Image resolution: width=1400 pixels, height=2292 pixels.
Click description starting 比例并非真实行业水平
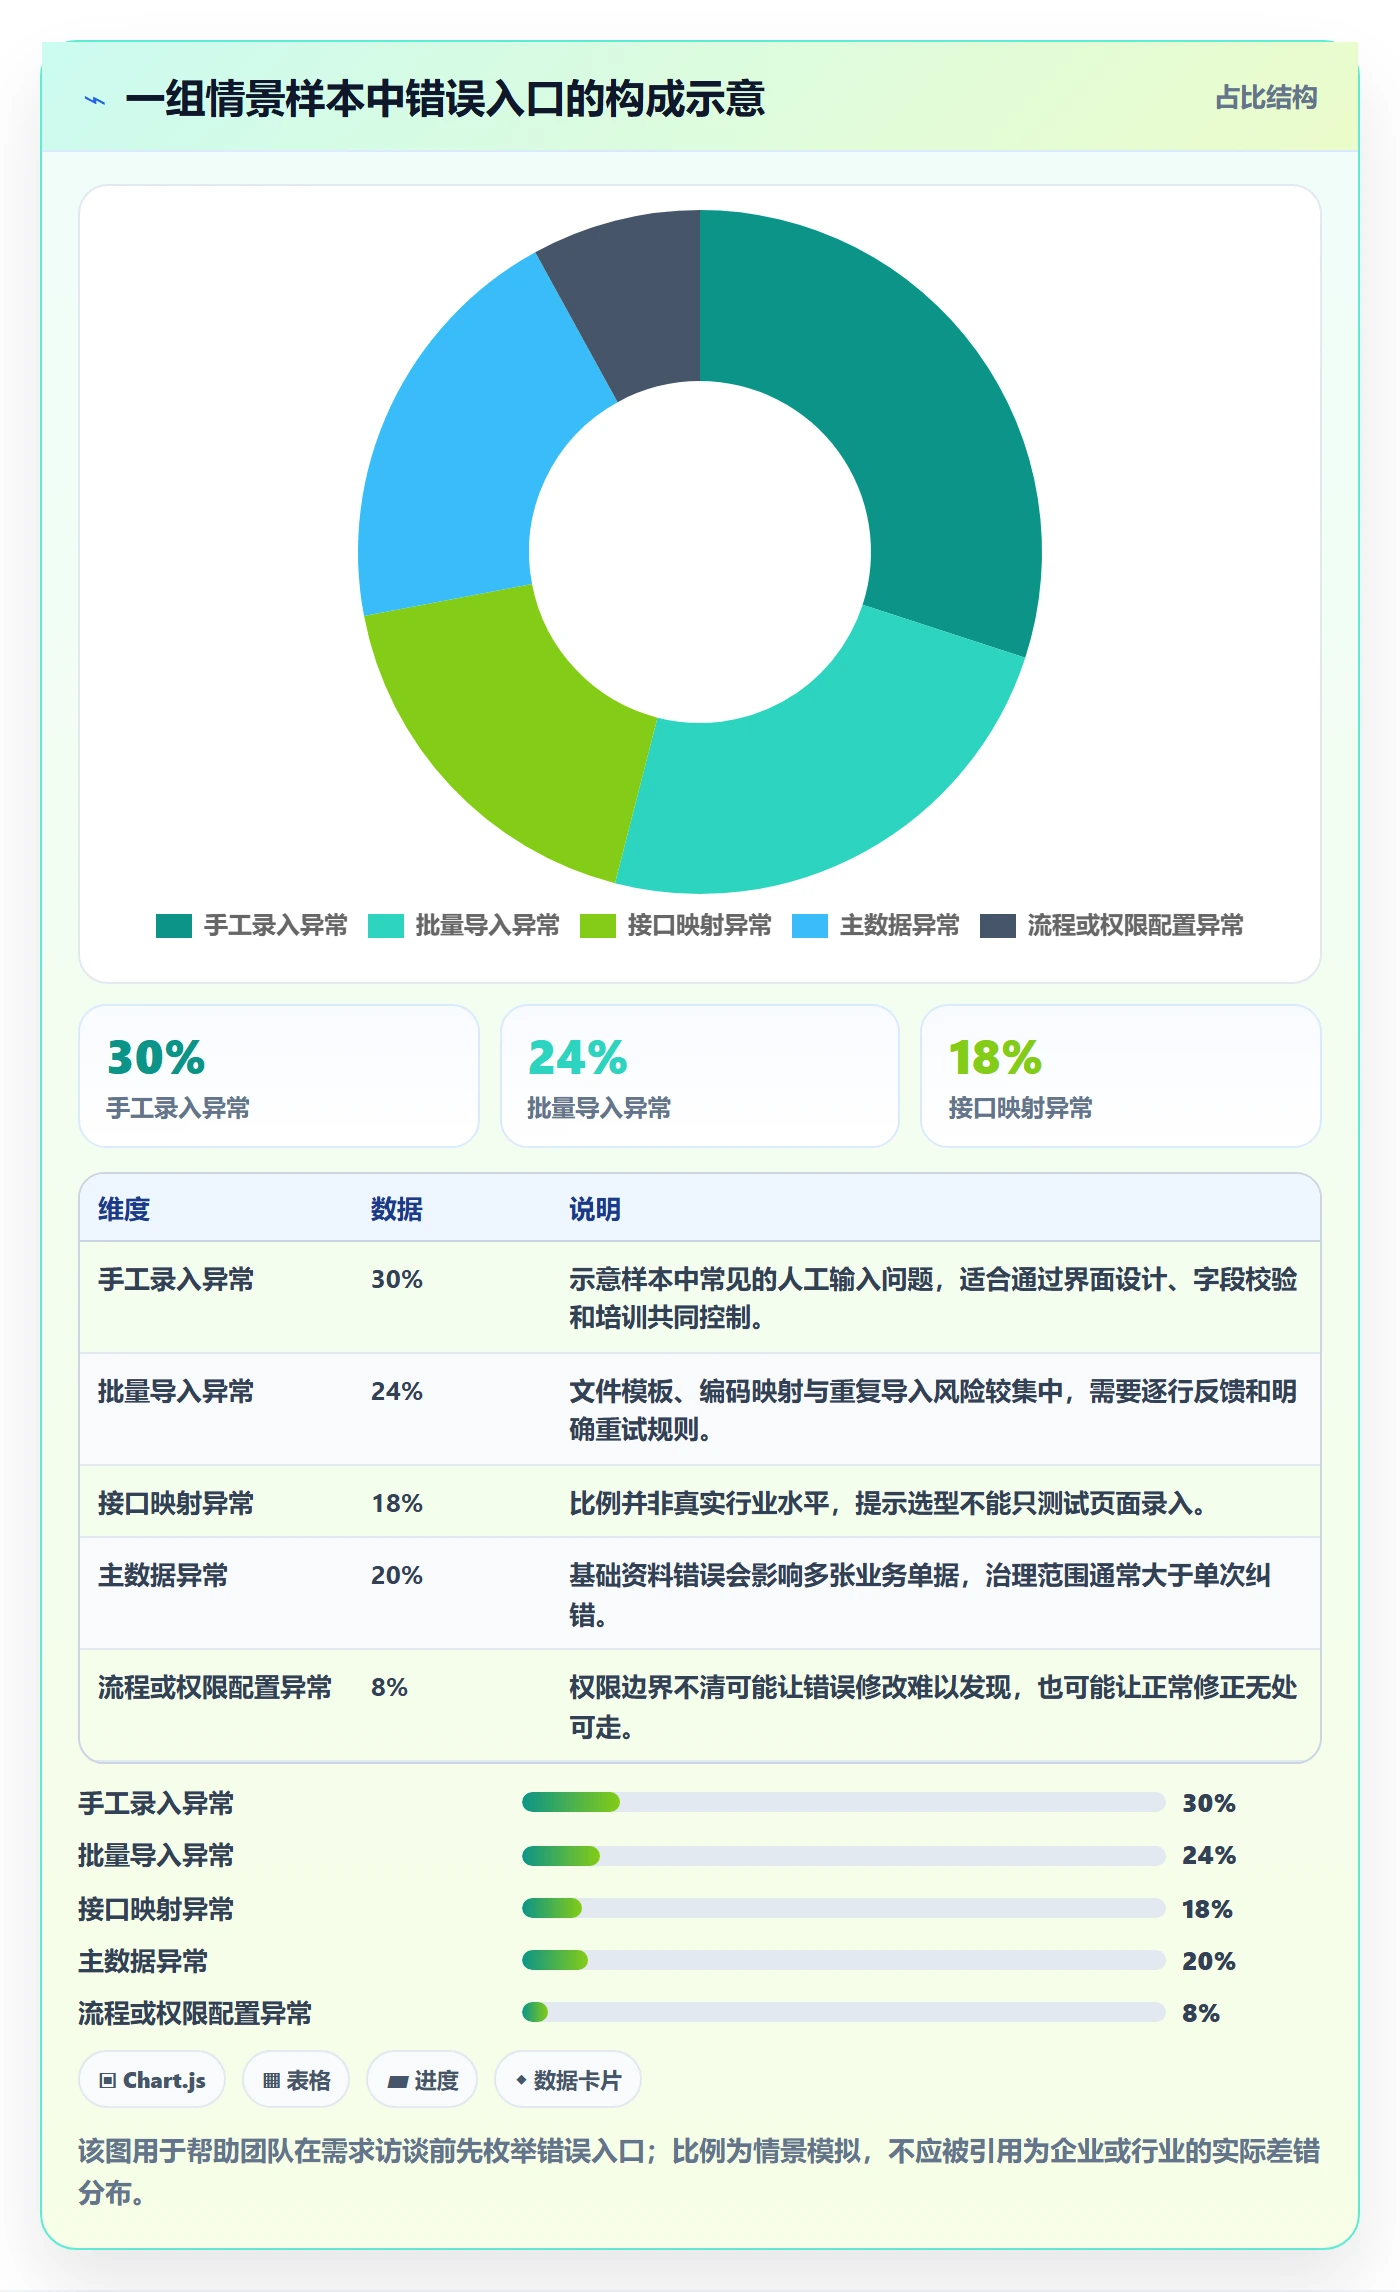887,1503
